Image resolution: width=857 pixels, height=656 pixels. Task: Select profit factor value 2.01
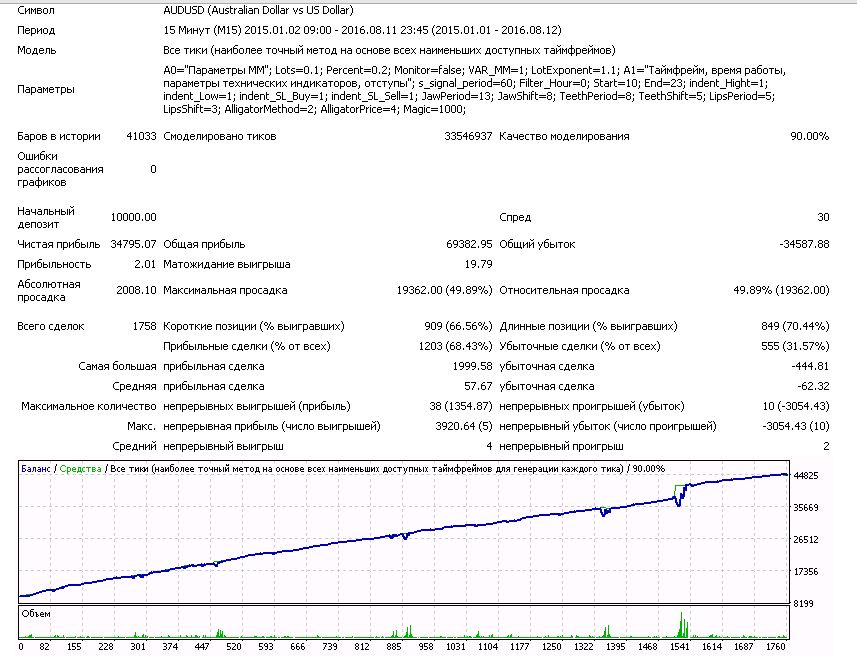click(145, 264)
